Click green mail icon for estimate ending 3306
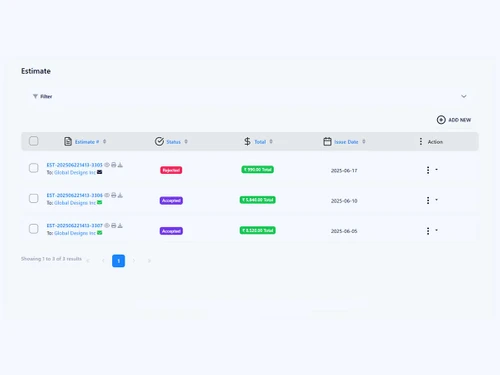The image size is (500, 375). [x=99, y=203]
